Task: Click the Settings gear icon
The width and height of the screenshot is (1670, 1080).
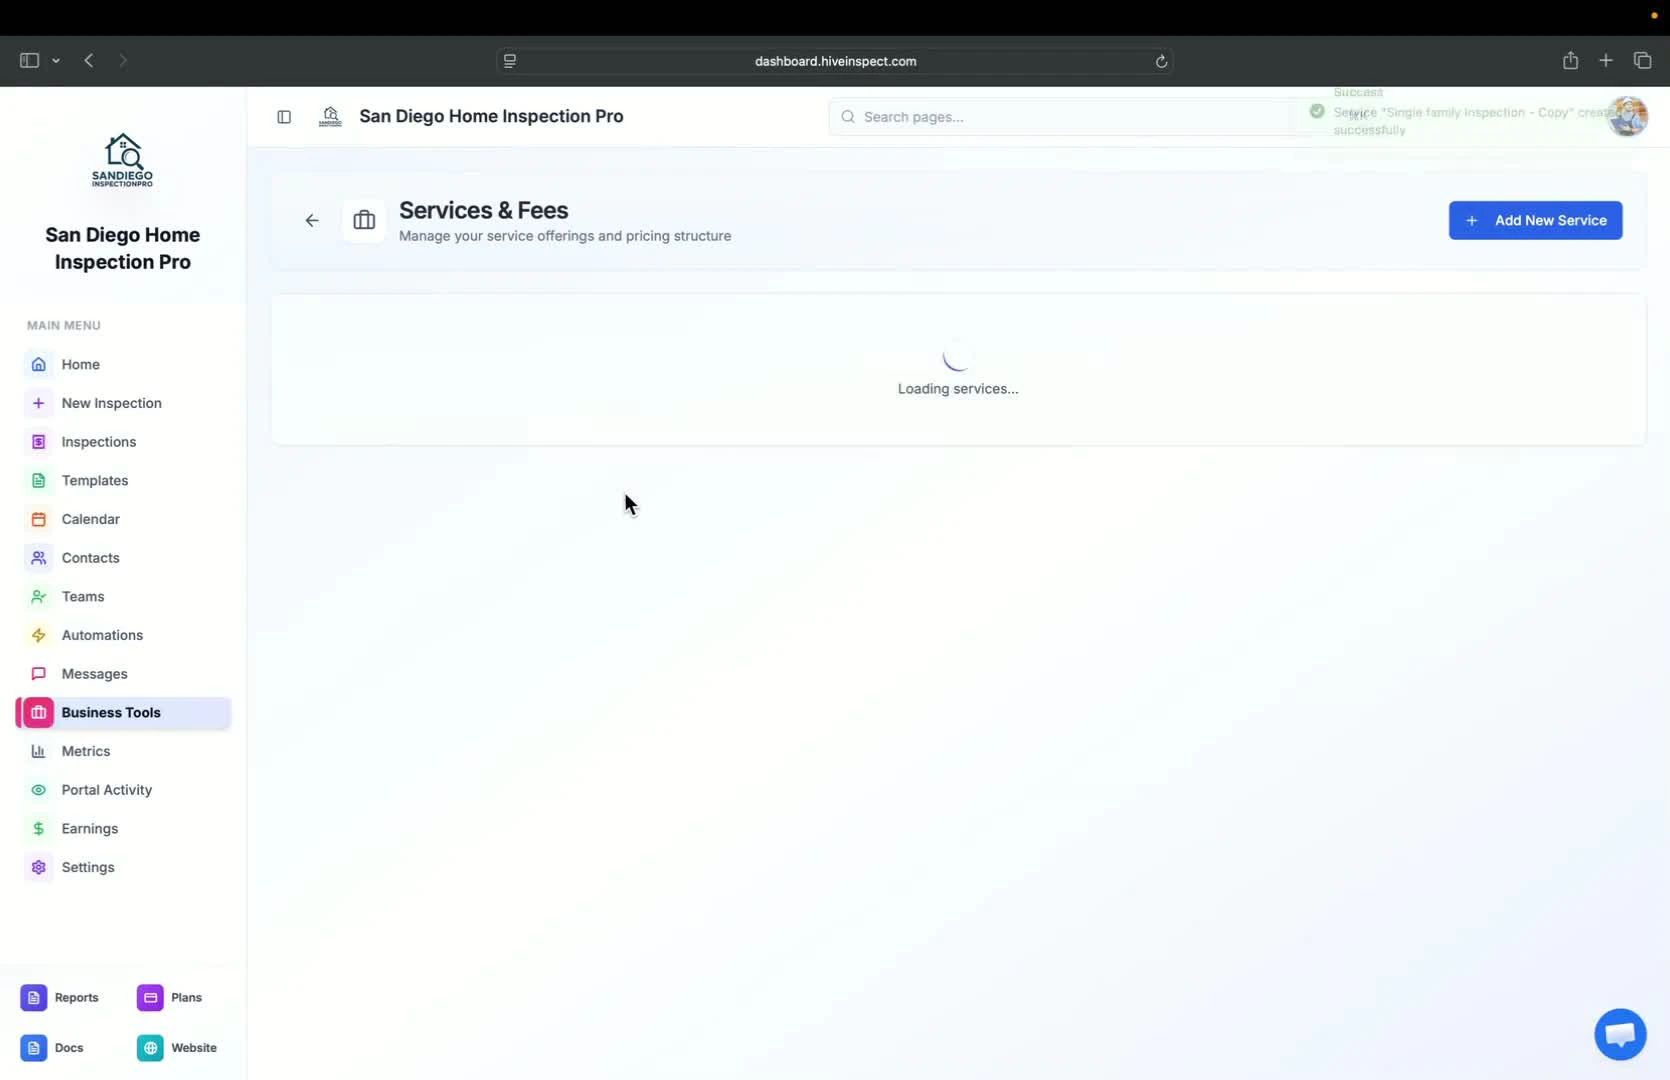Action: pyautogui.click(x=38, y=867)
